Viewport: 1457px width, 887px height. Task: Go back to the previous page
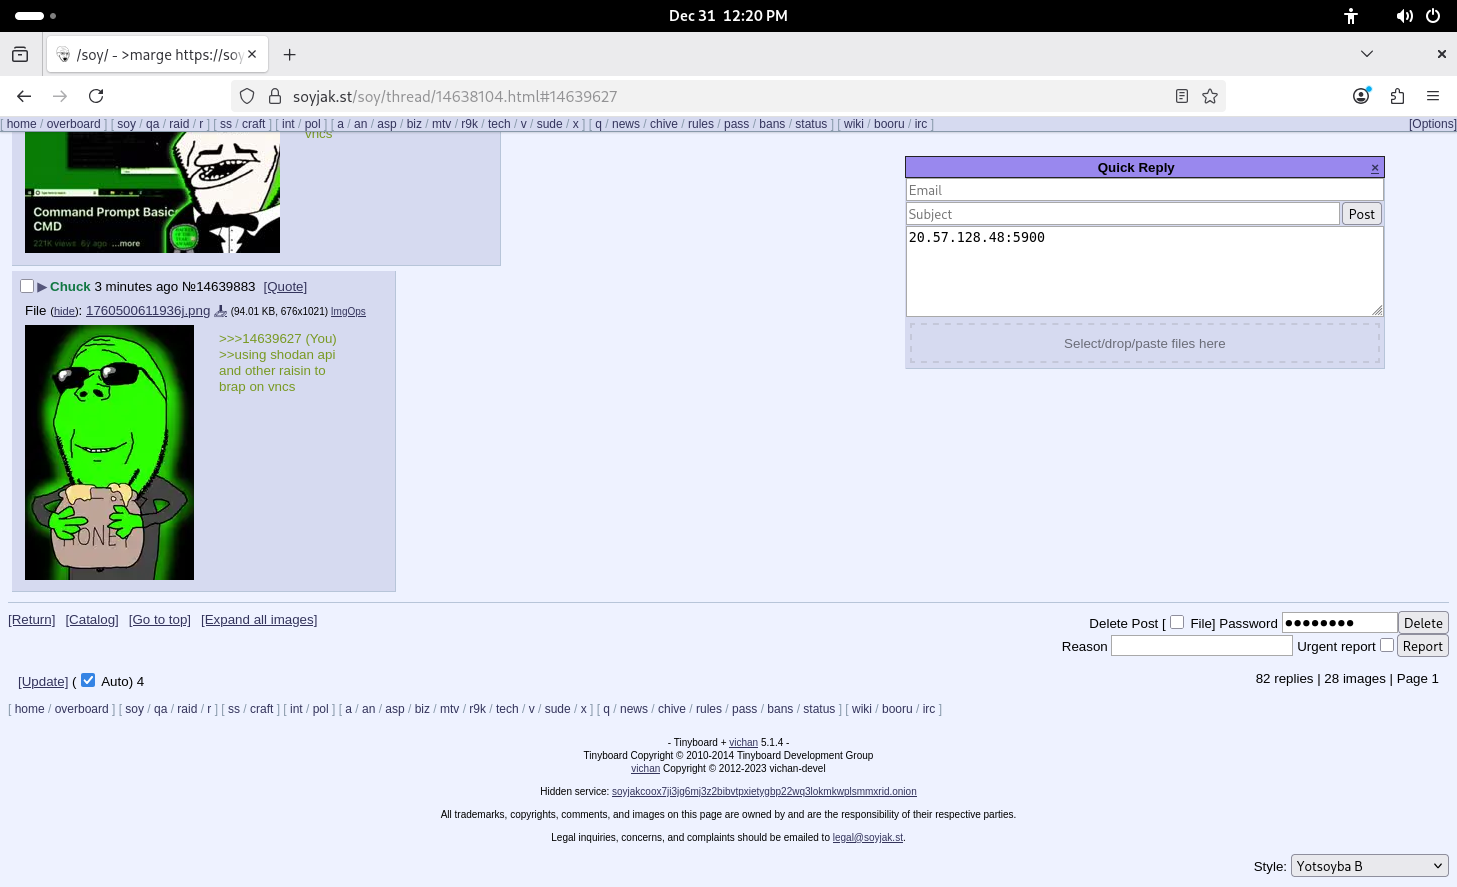24,96
